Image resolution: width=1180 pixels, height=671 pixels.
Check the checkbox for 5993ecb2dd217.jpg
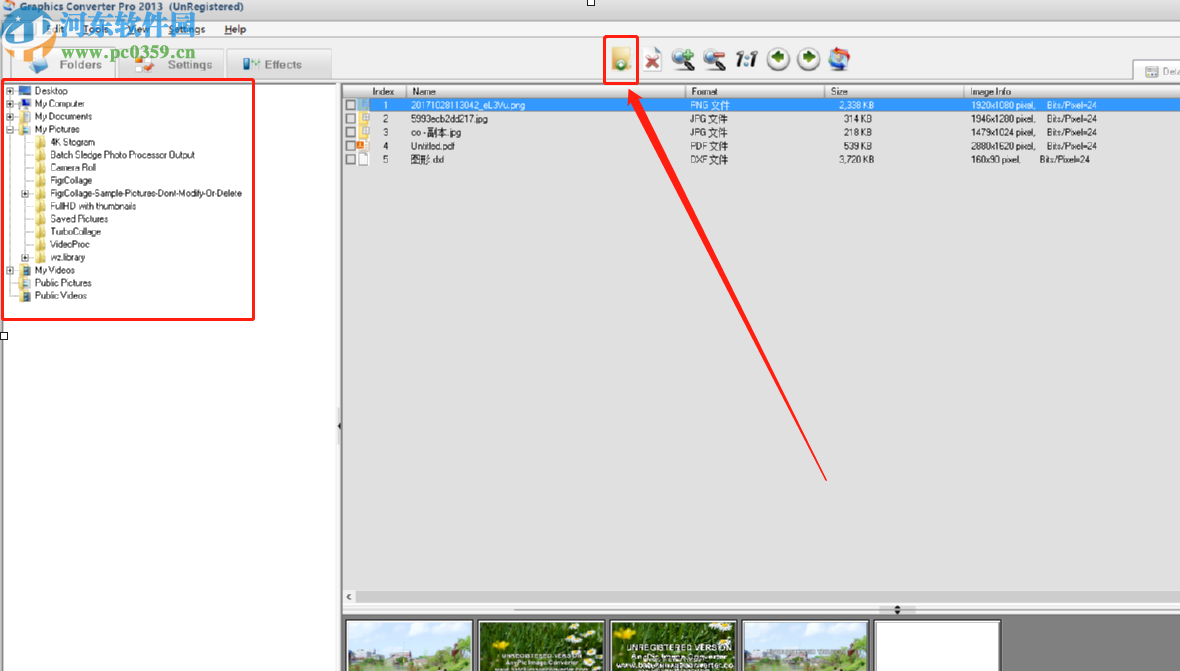coord(351,118)
